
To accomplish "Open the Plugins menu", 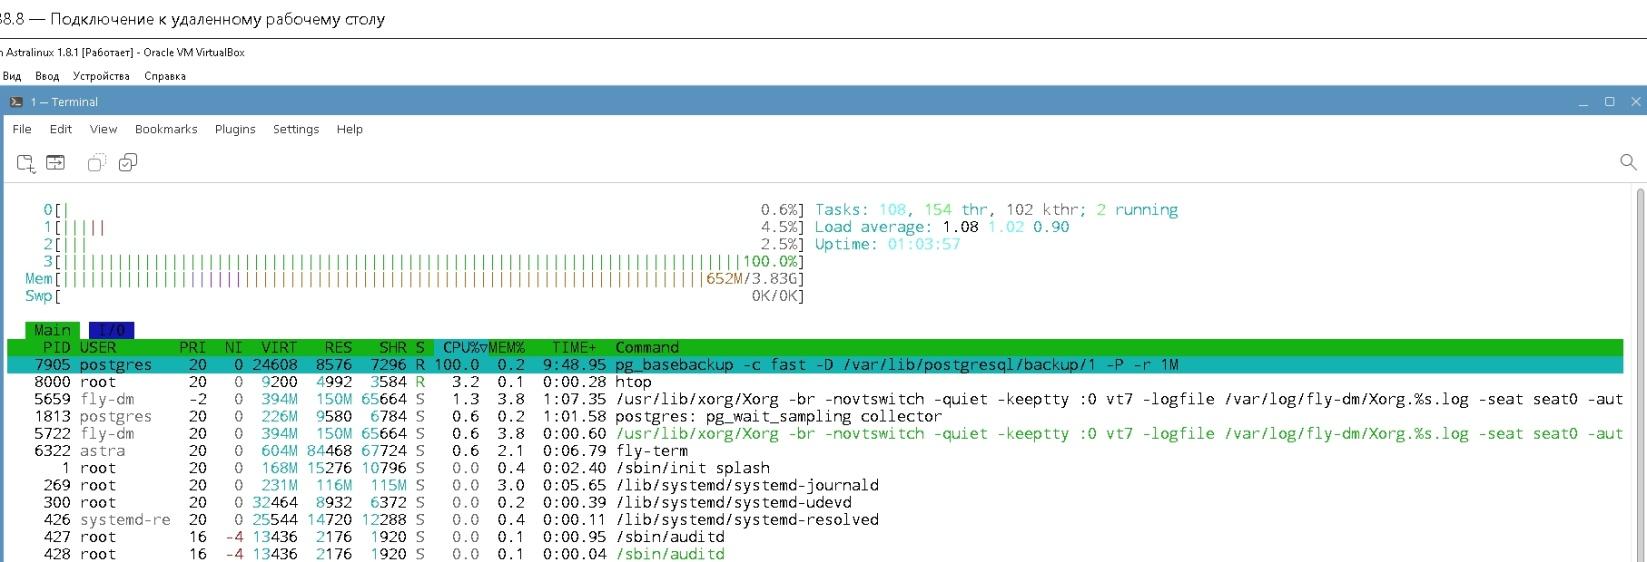I will point(235,129).
